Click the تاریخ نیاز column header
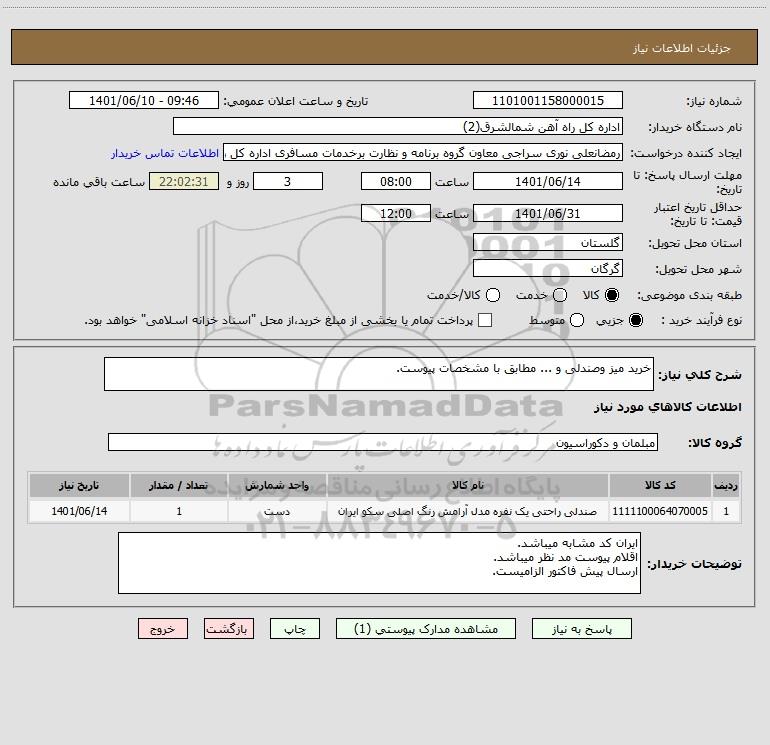 [x=79, y=485]
